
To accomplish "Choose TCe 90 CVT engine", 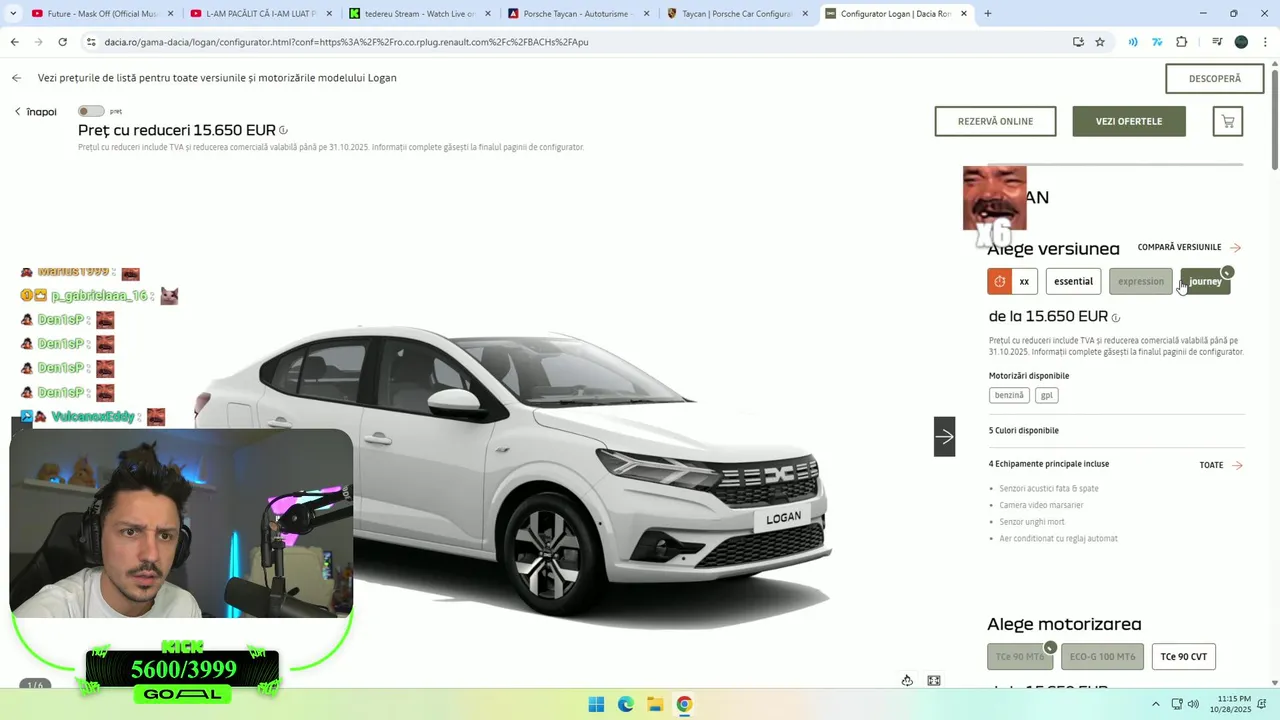I will [1184, 657].
